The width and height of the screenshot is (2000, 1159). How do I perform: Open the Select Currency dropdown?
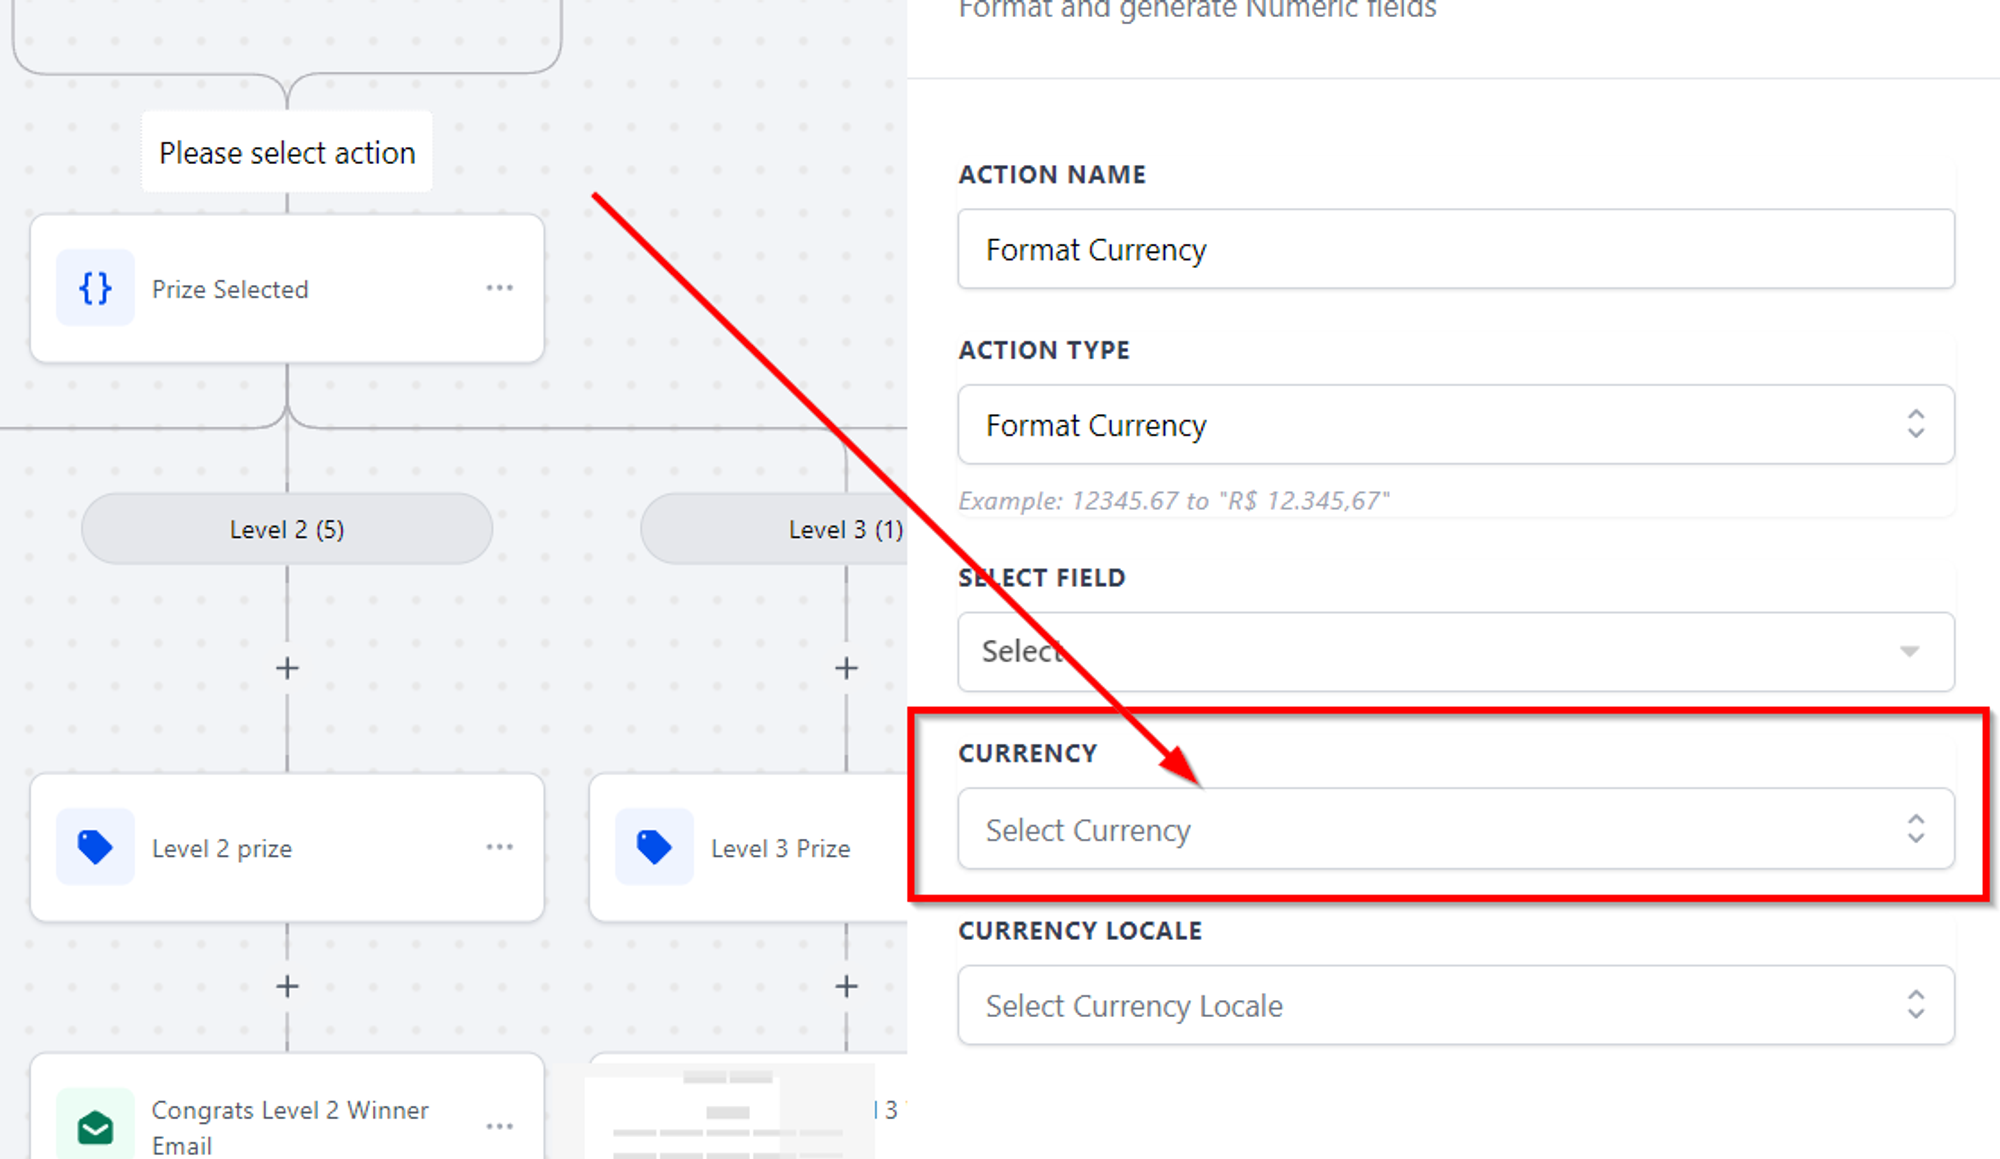(1456, 829)
